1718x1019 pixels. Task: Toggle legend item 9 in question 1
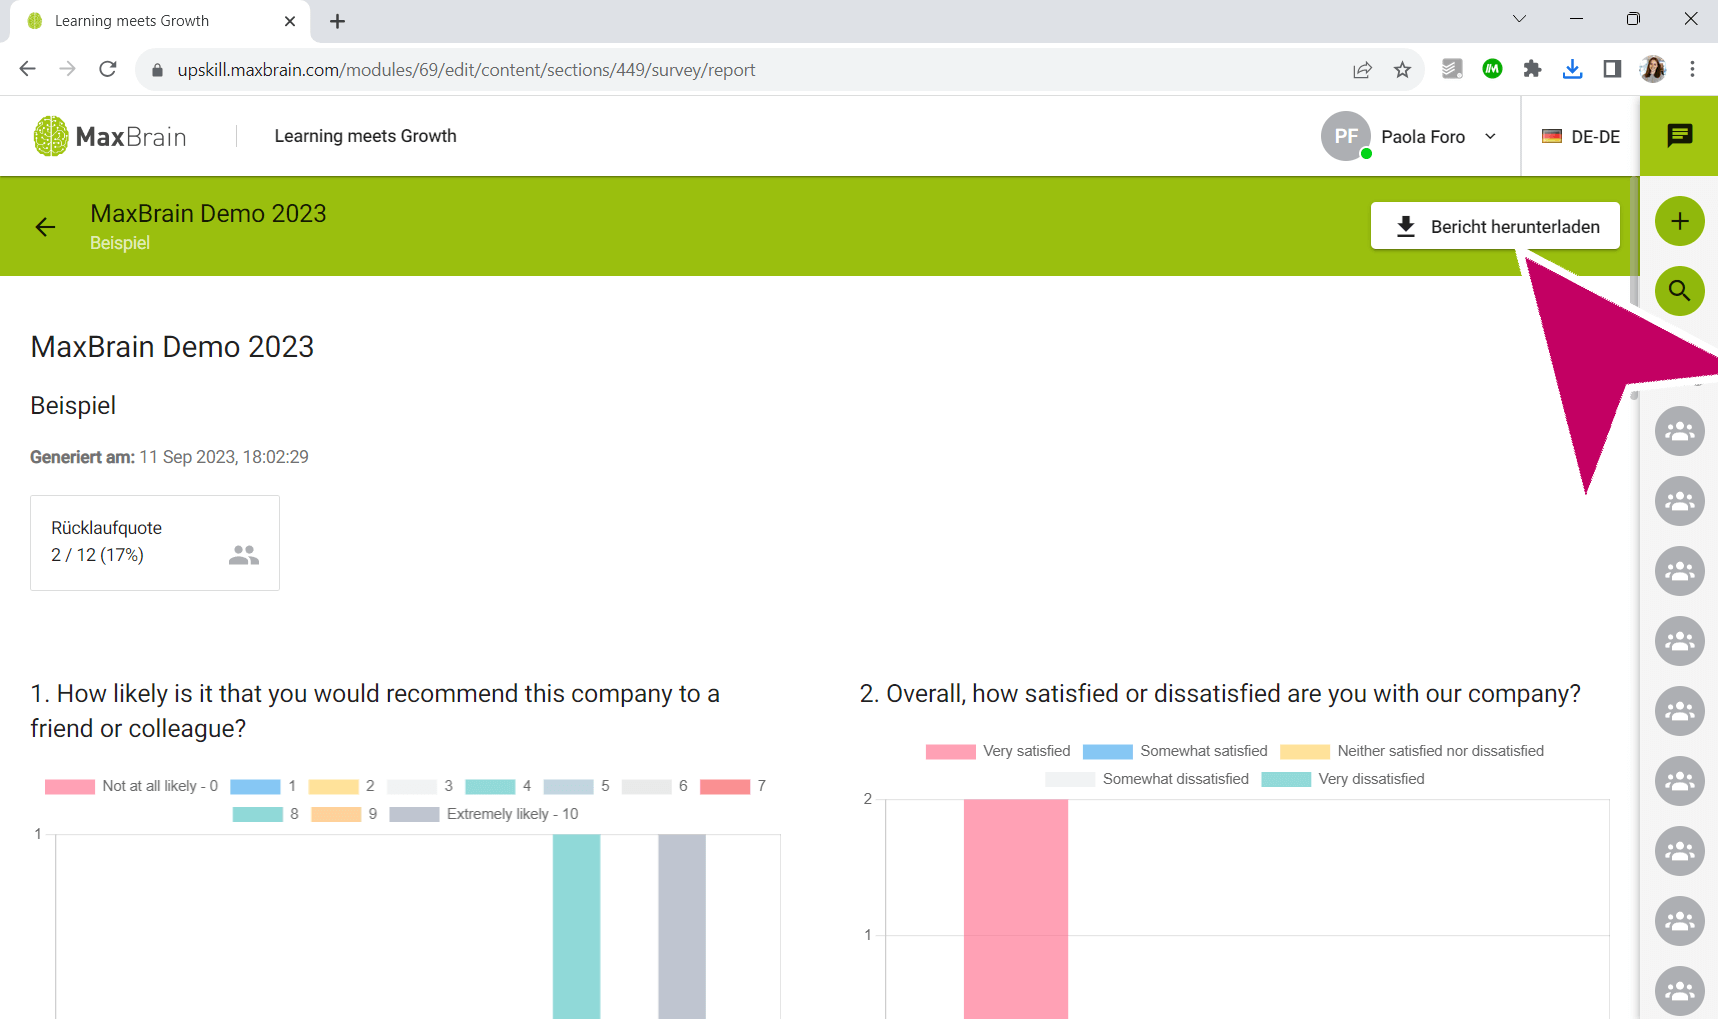[x=344, y=814]
